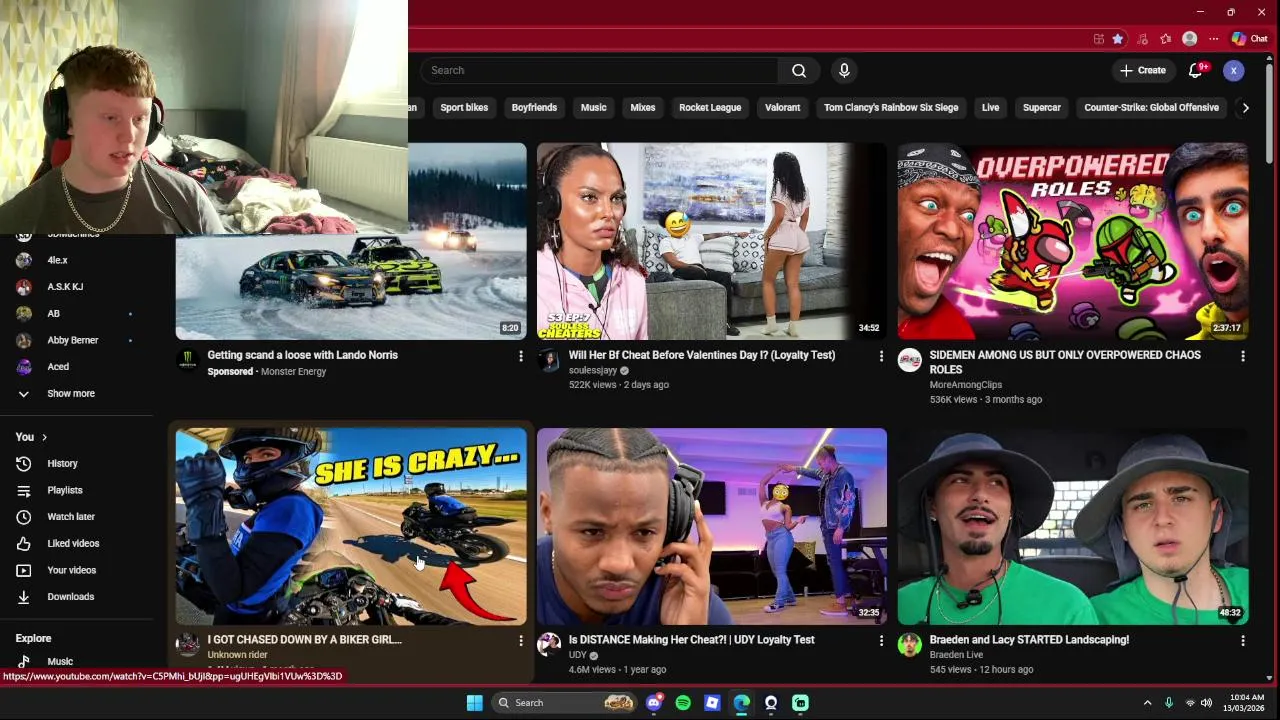
Task: Open the UDY Loyalty Test thumbnail
Action: coord(711,526)
